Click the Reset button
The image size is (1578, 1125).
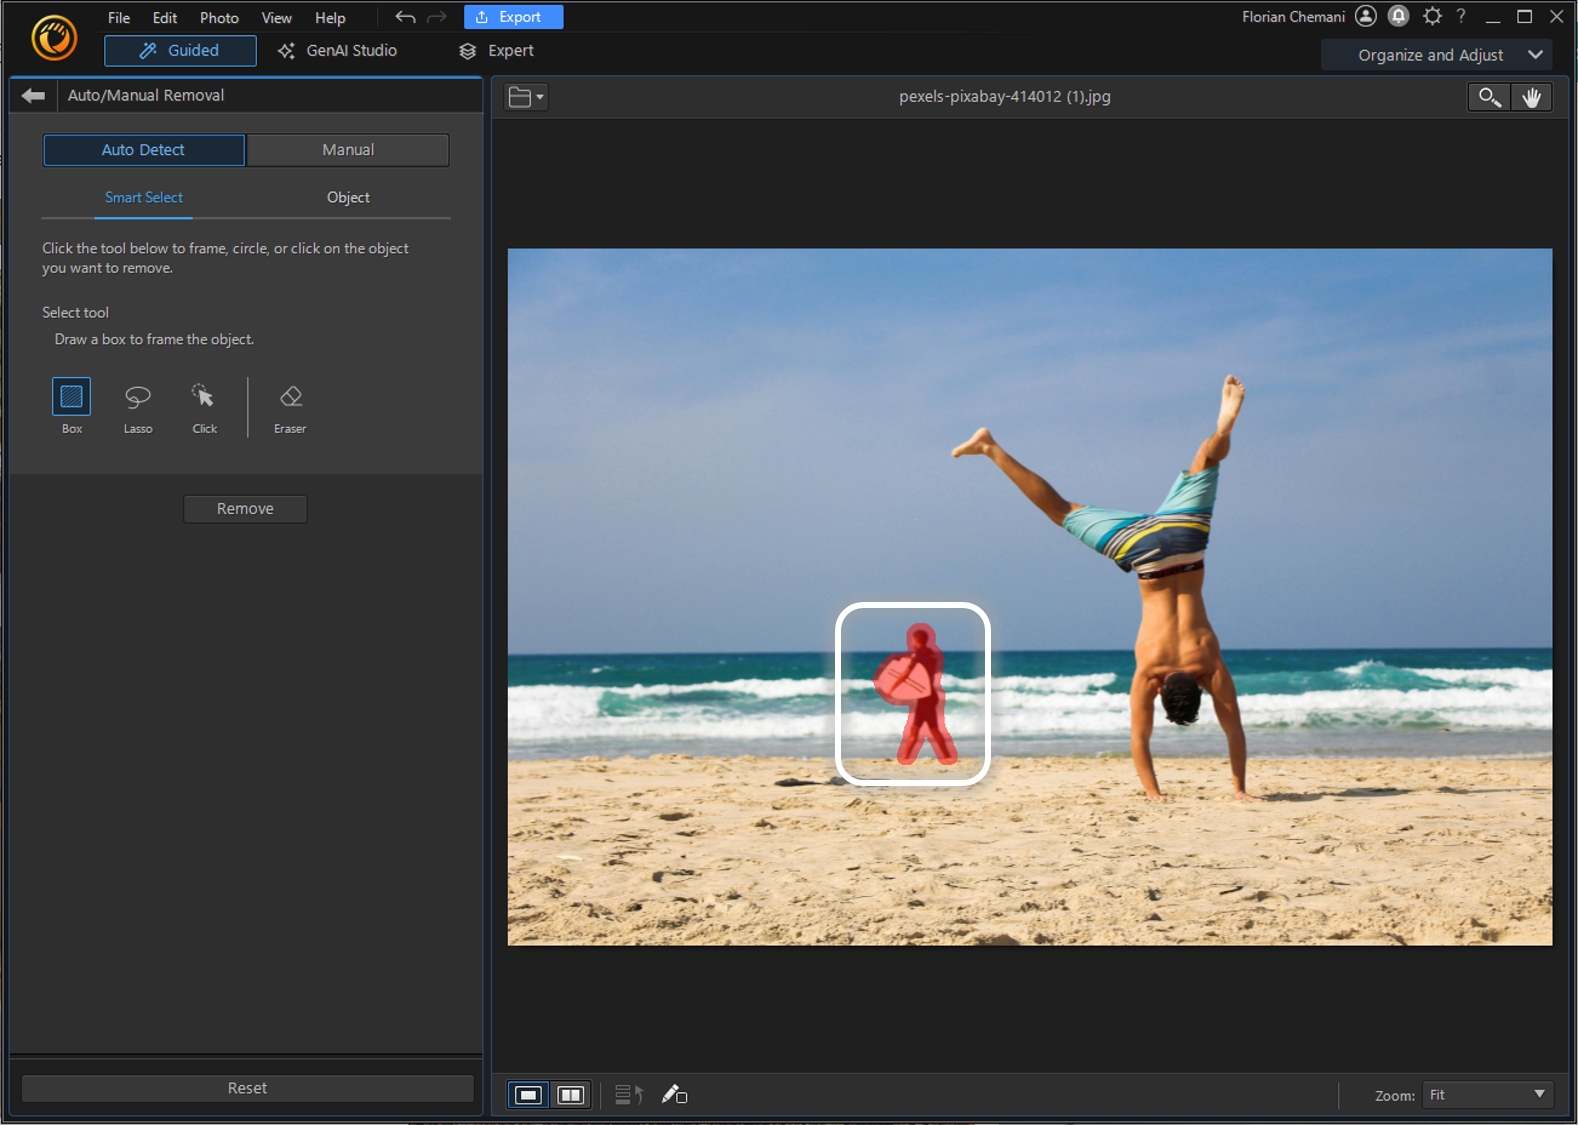click(x=247, y=1088)
